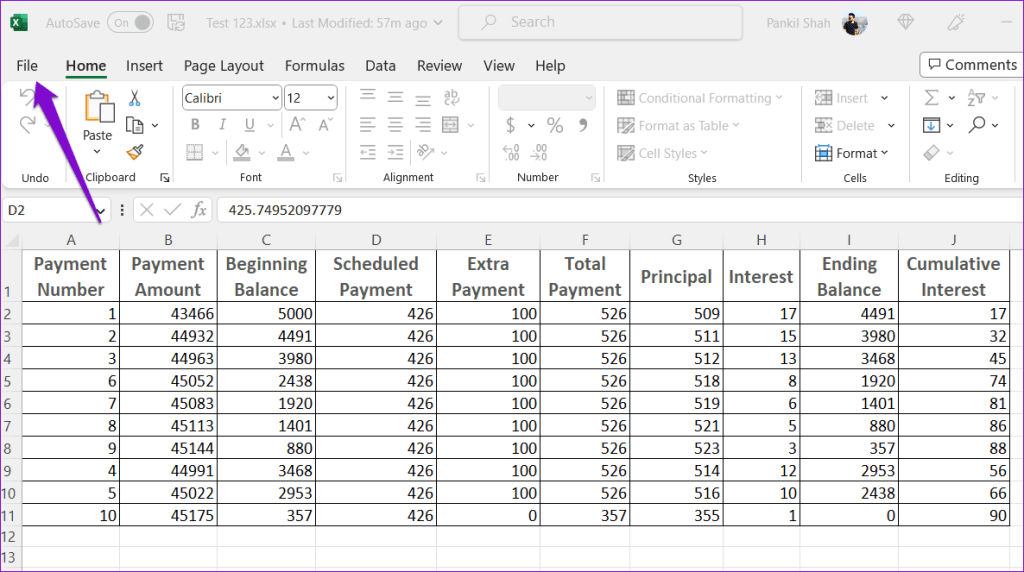Click the Percent Style icon
Viewport: 1024px width, 572px height.
click(555, 125)
